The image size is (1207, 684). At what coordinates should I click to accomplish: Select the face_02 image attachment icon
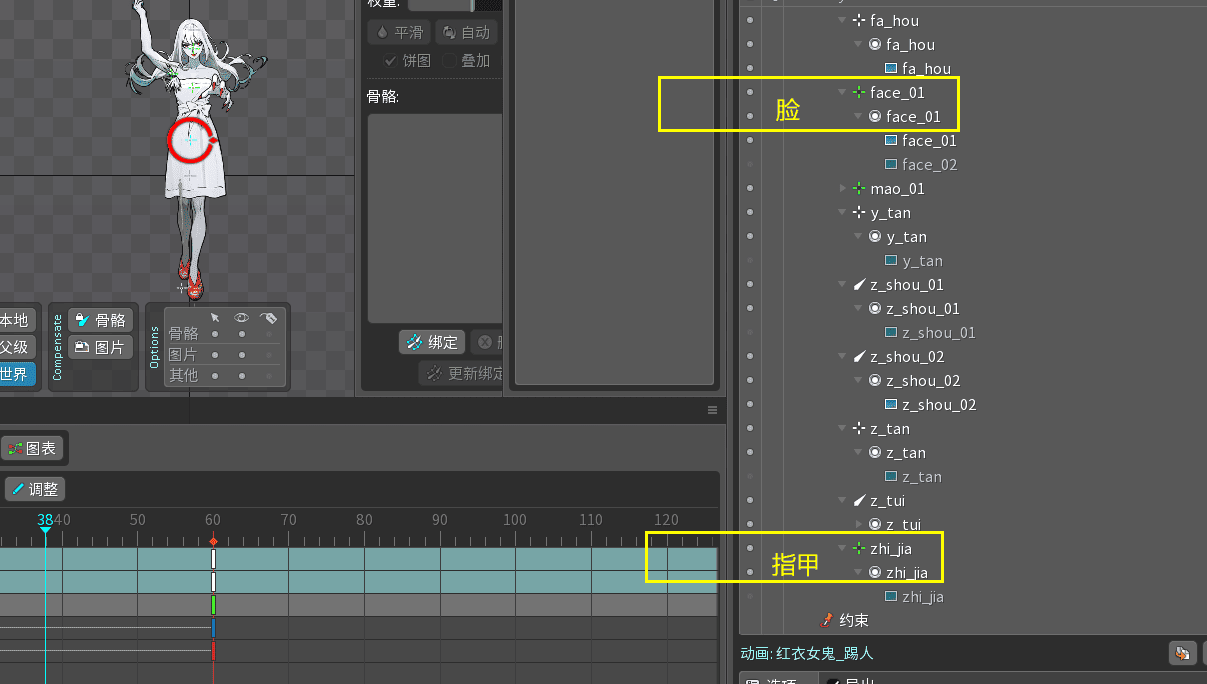[891, 164]
